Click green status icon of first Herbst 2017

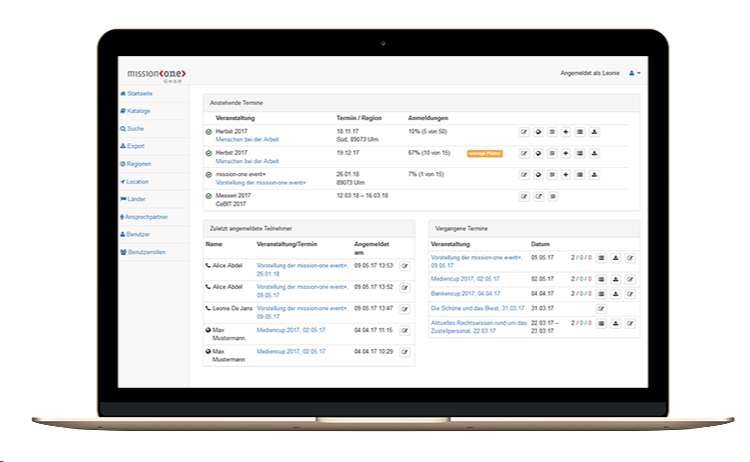[209, 131]
